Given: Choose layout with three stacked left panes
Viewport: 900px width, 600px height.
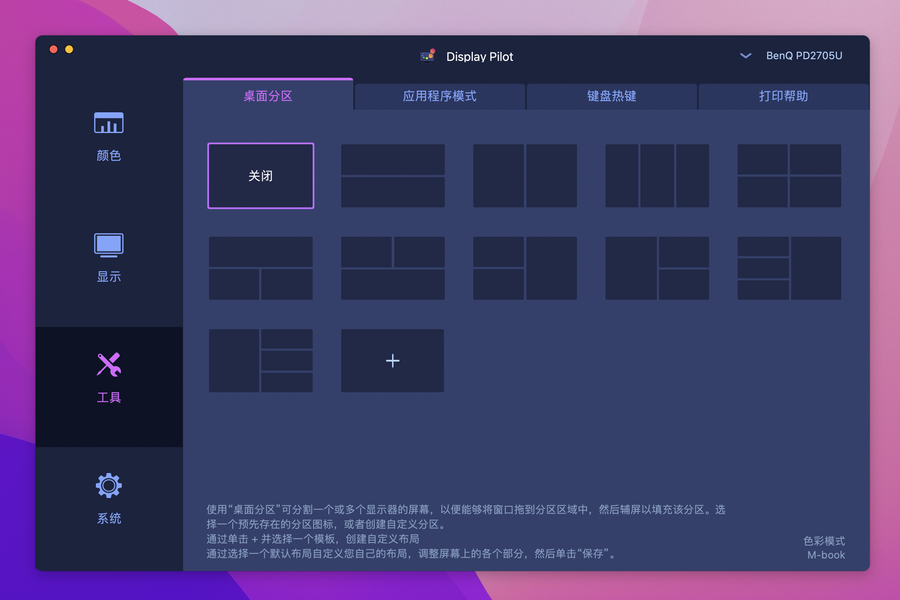Looking at the screenshot, I should tap(789, 268).
